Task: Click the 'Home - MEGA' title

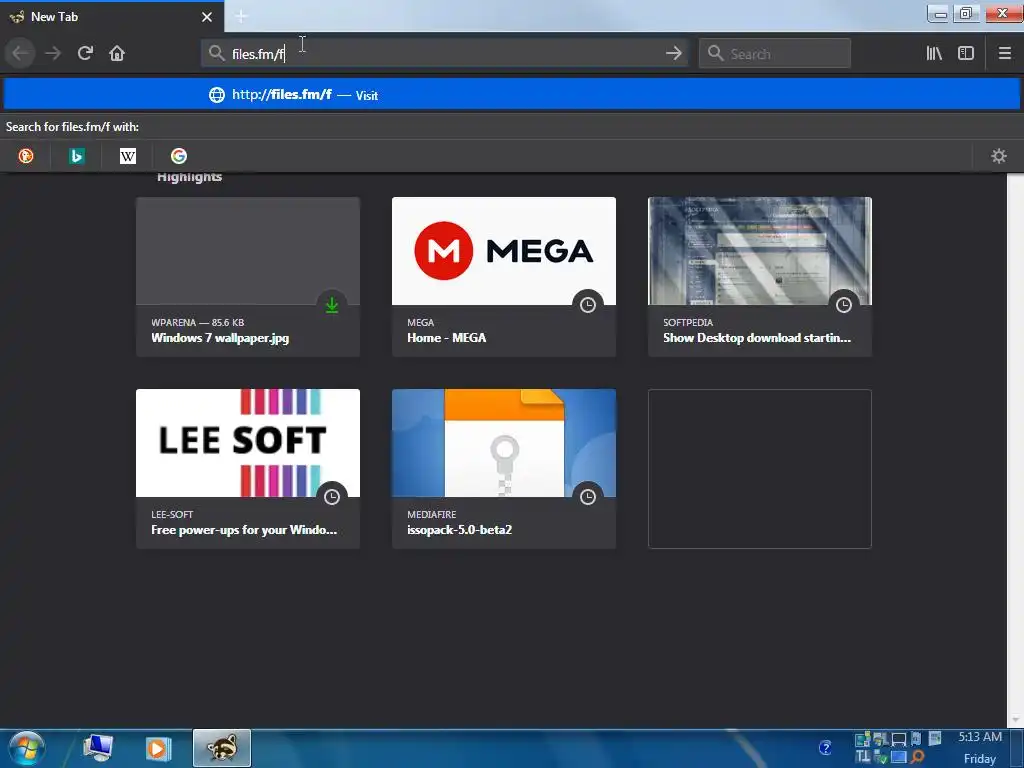Action: [447, 338]
